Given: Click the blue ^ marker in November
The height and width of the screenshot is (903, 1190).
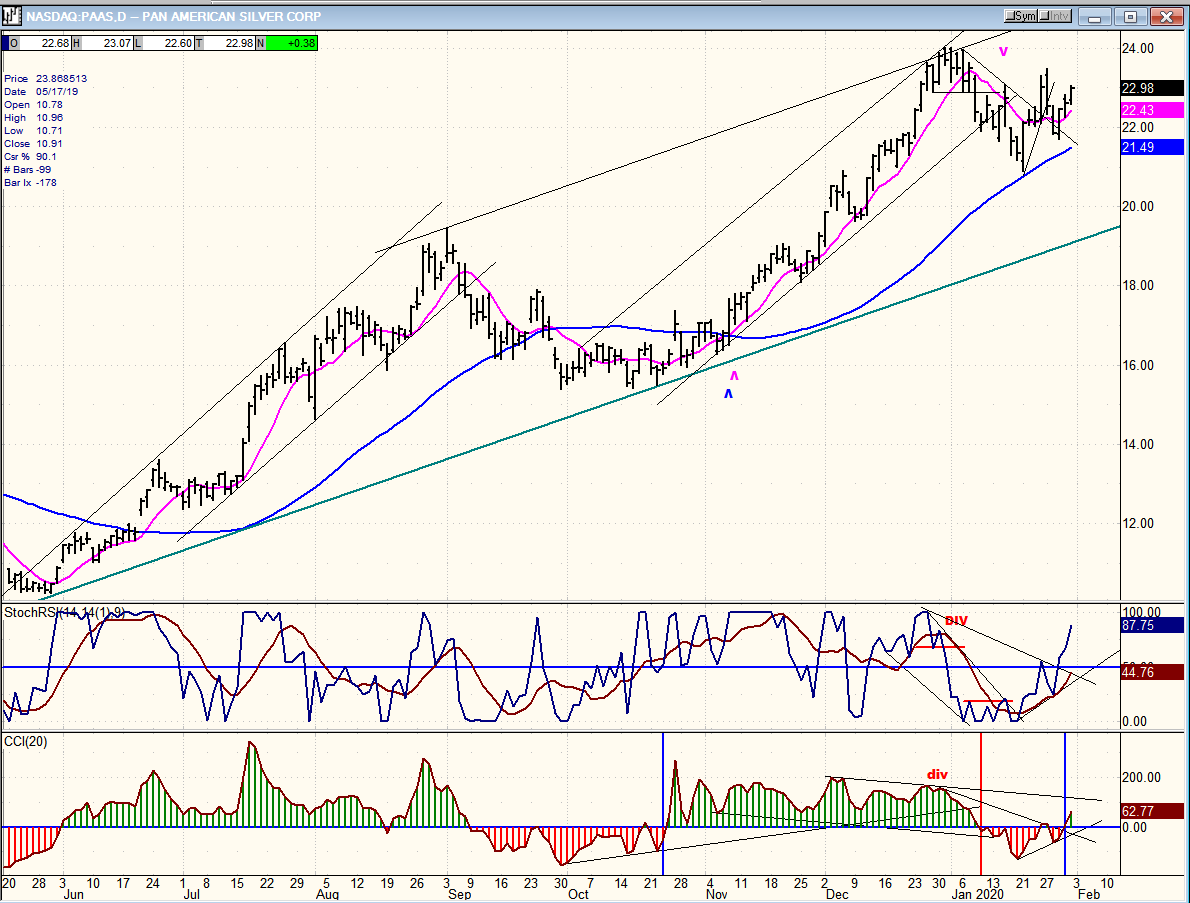Looking at the screenshot, I should click(729, 394).
